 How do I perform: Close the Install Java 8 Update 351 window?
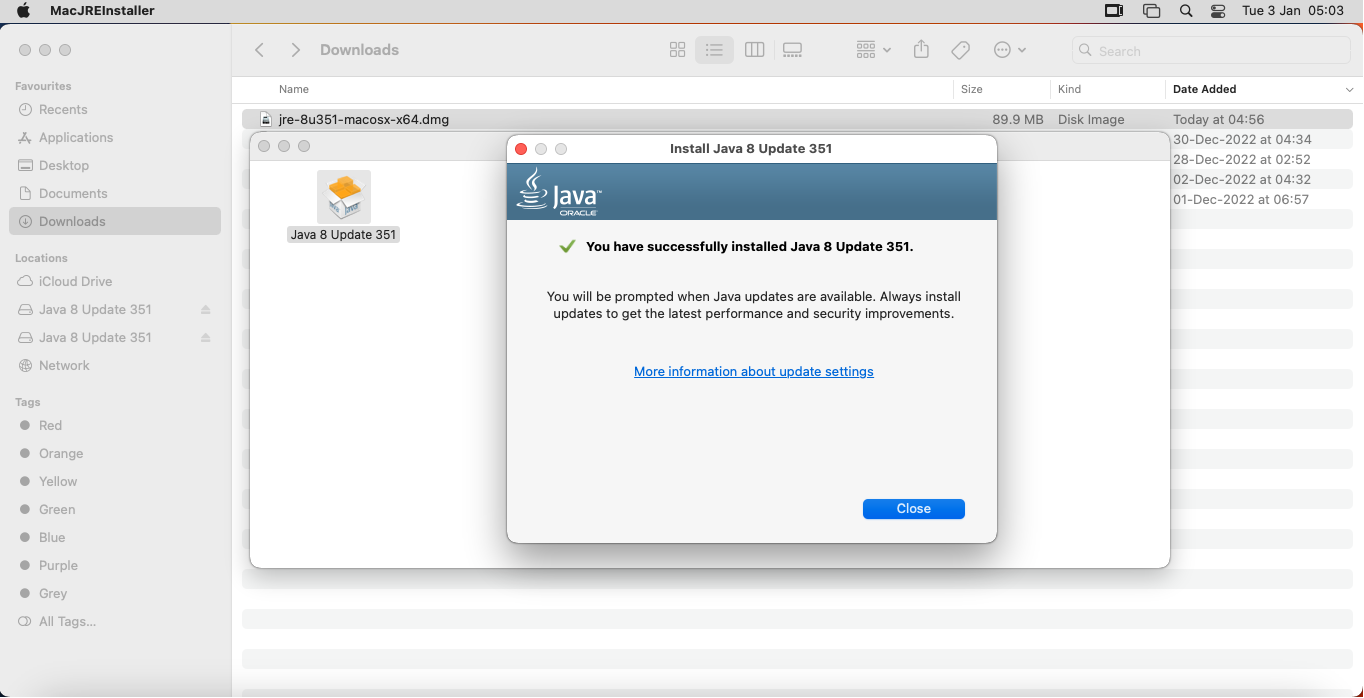point(521,149)
